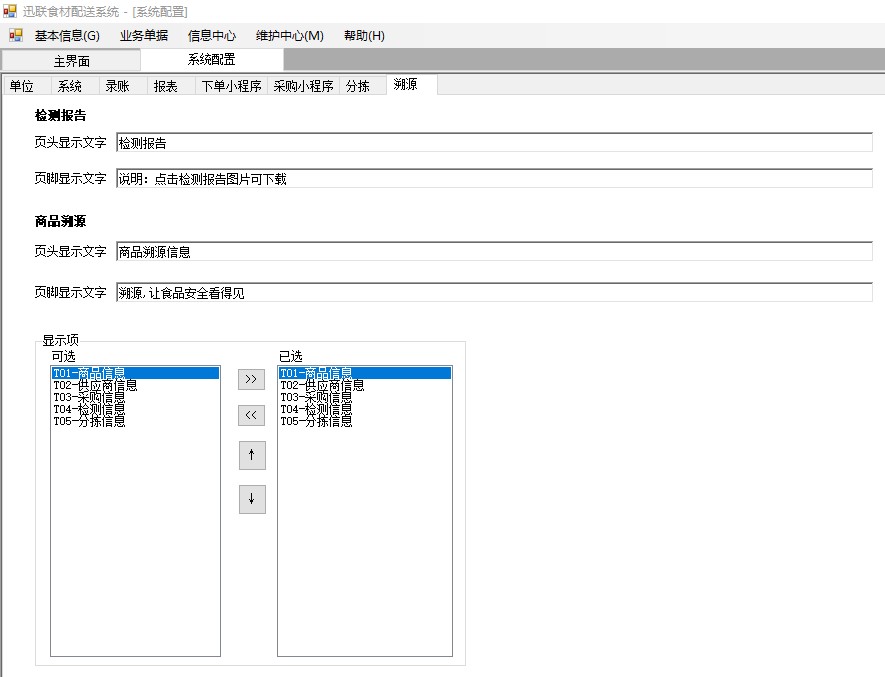Switch to the 采购小程序 tab
Screen dimensions: 885x677
[x=303, y=86]
